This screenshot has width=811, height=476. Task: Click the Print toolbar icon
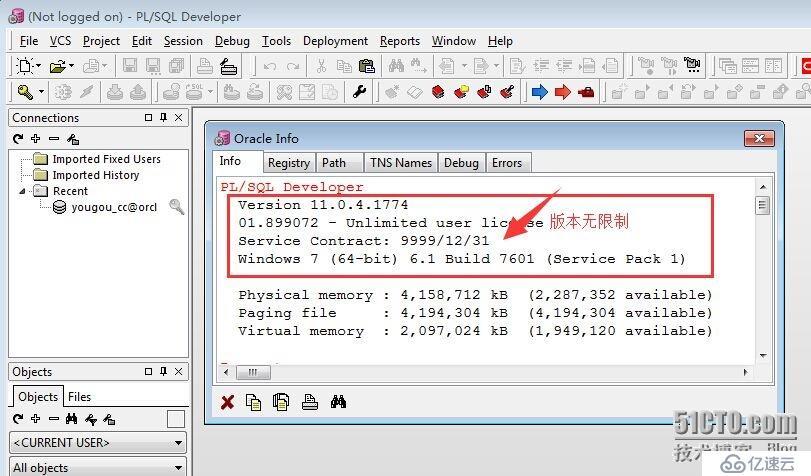click(205, 66)
